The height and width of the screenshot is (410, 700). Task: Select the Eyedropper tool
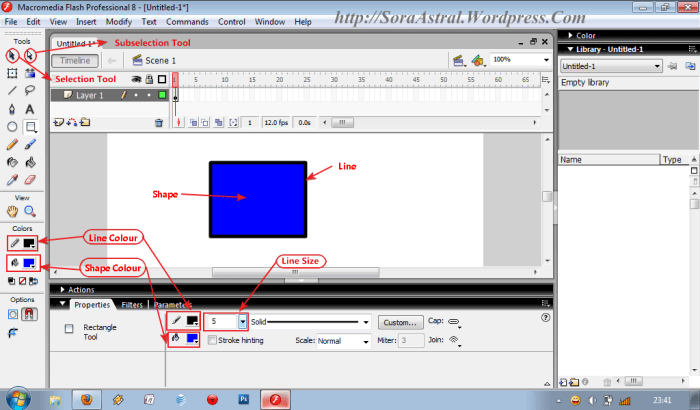pos(12,180)
